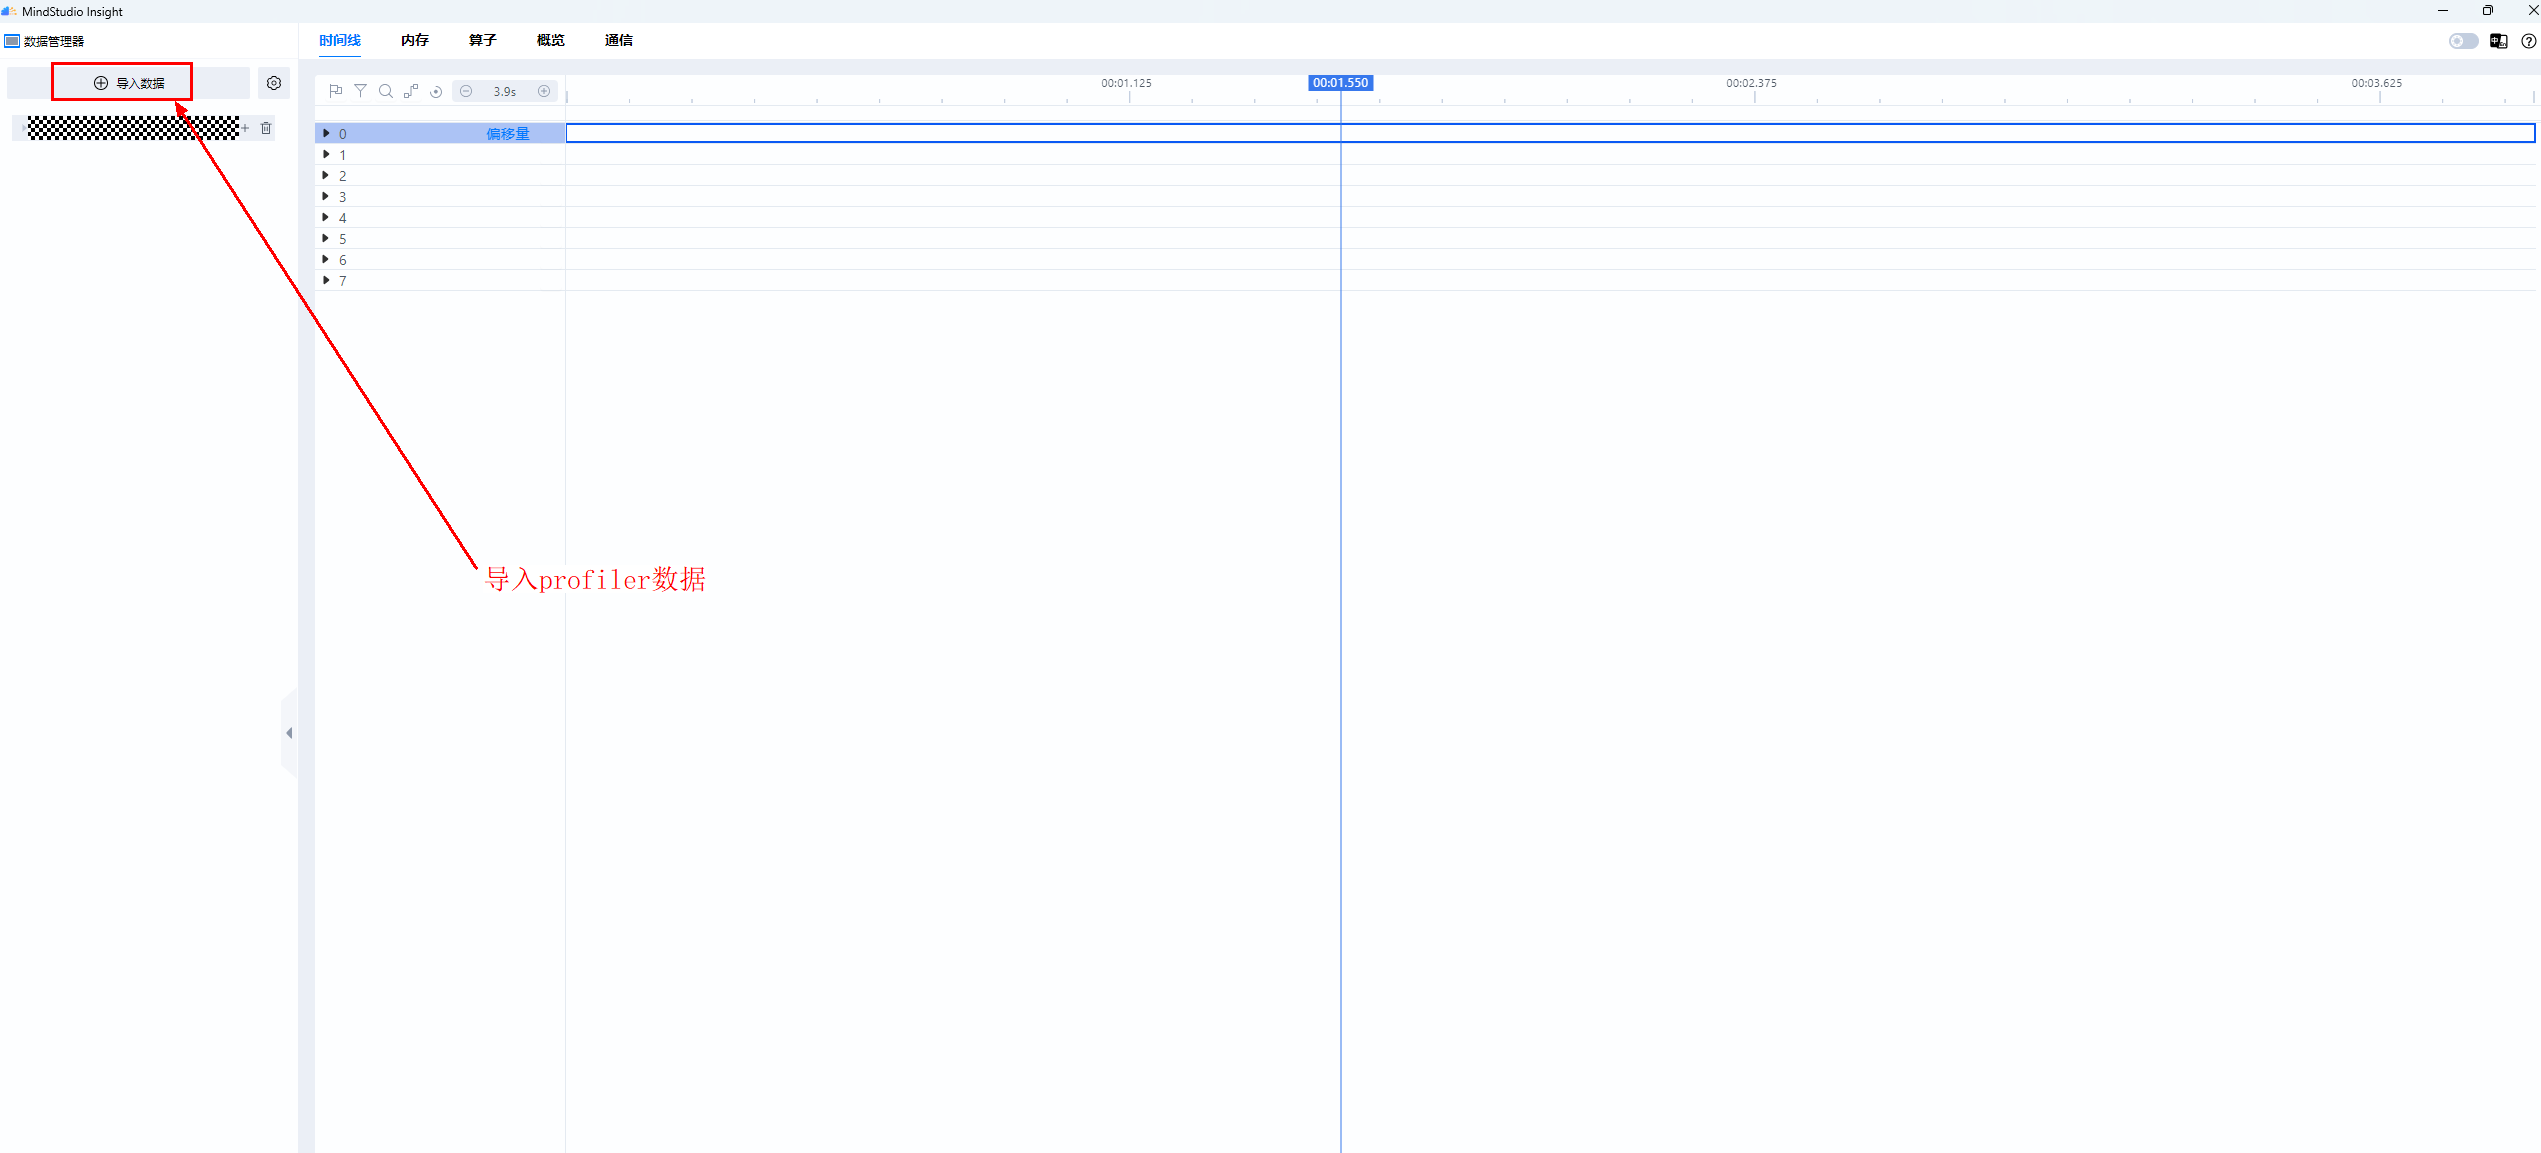
Task: Open the 通信 tab
Action: click(618, 40)
